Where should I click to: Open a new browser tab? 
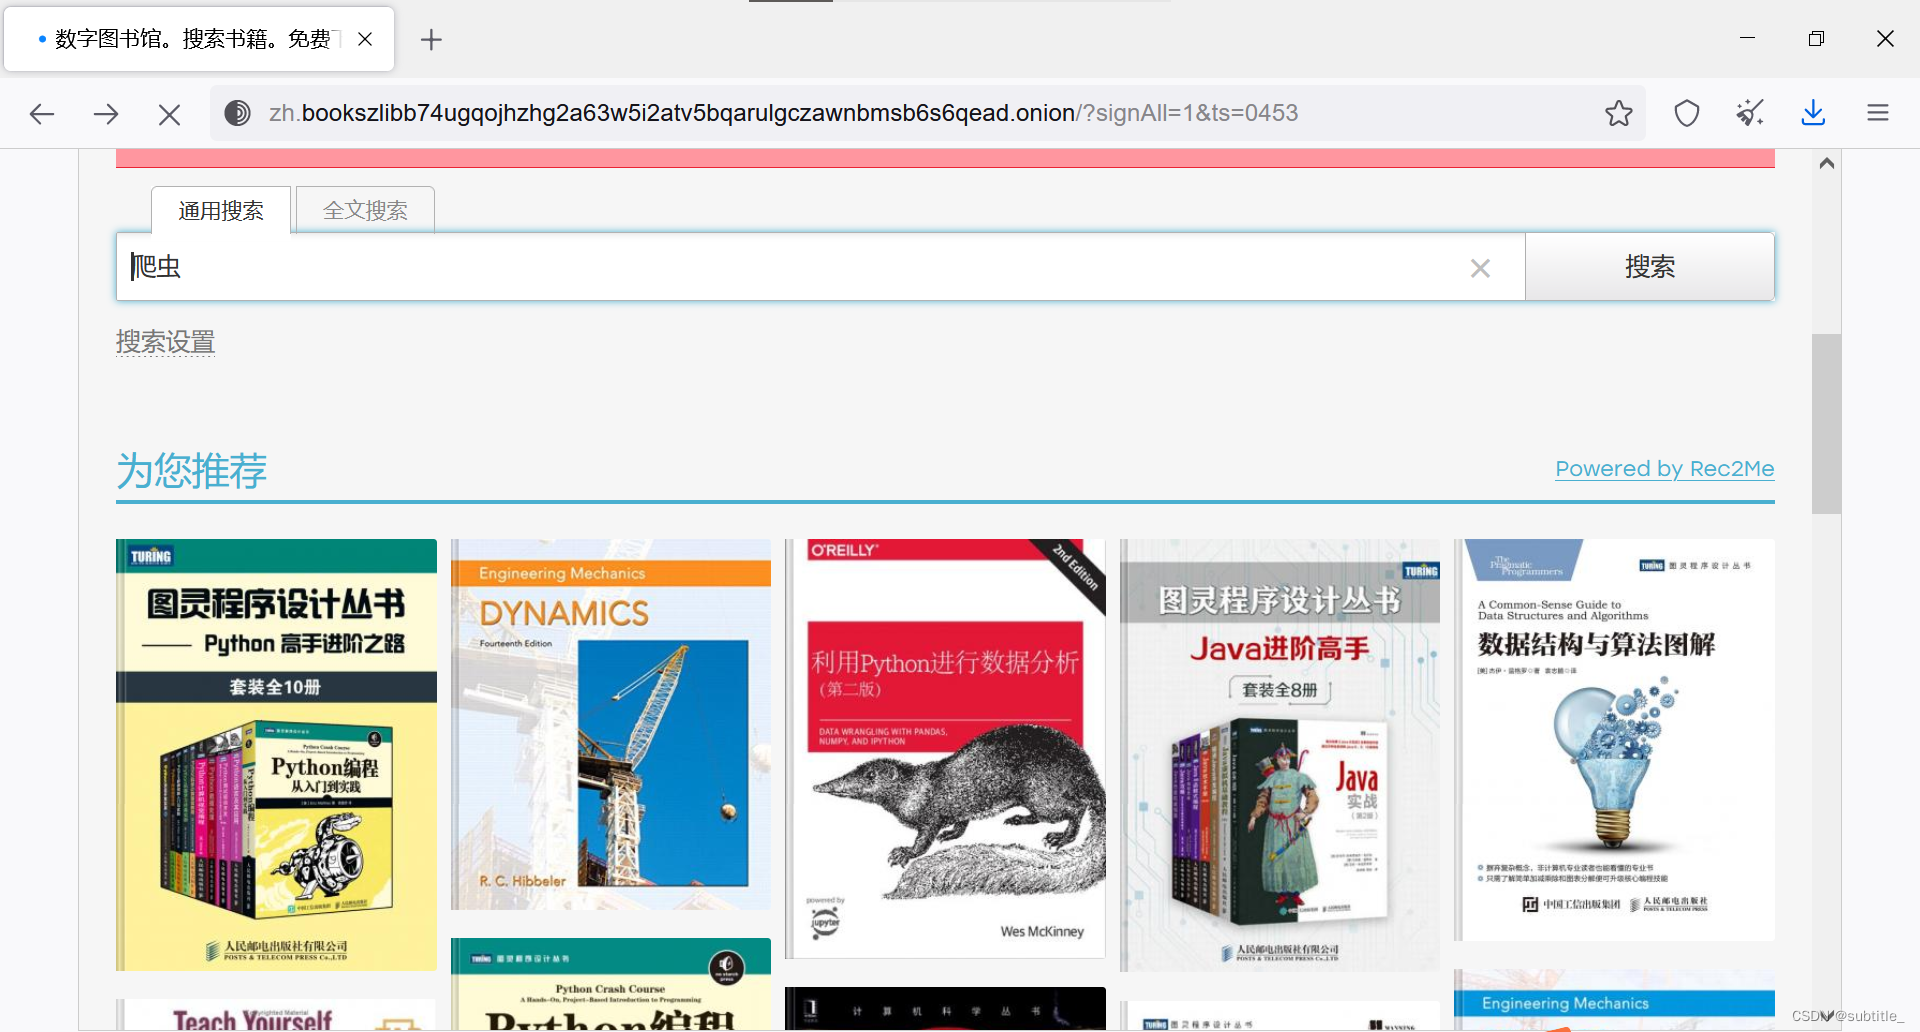point(431,39)
